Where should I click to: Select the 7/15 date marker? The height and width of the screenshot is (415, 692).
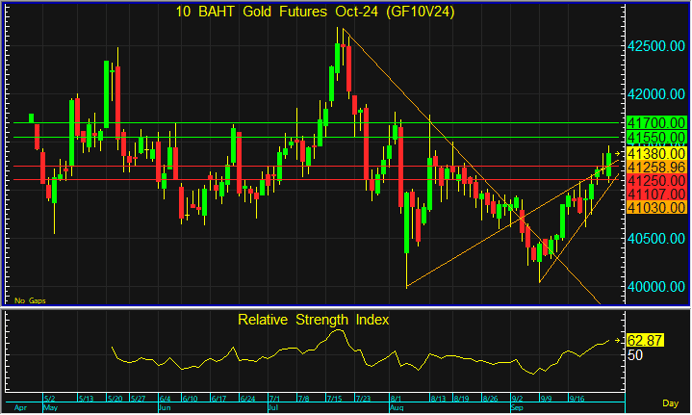(333, 398)
